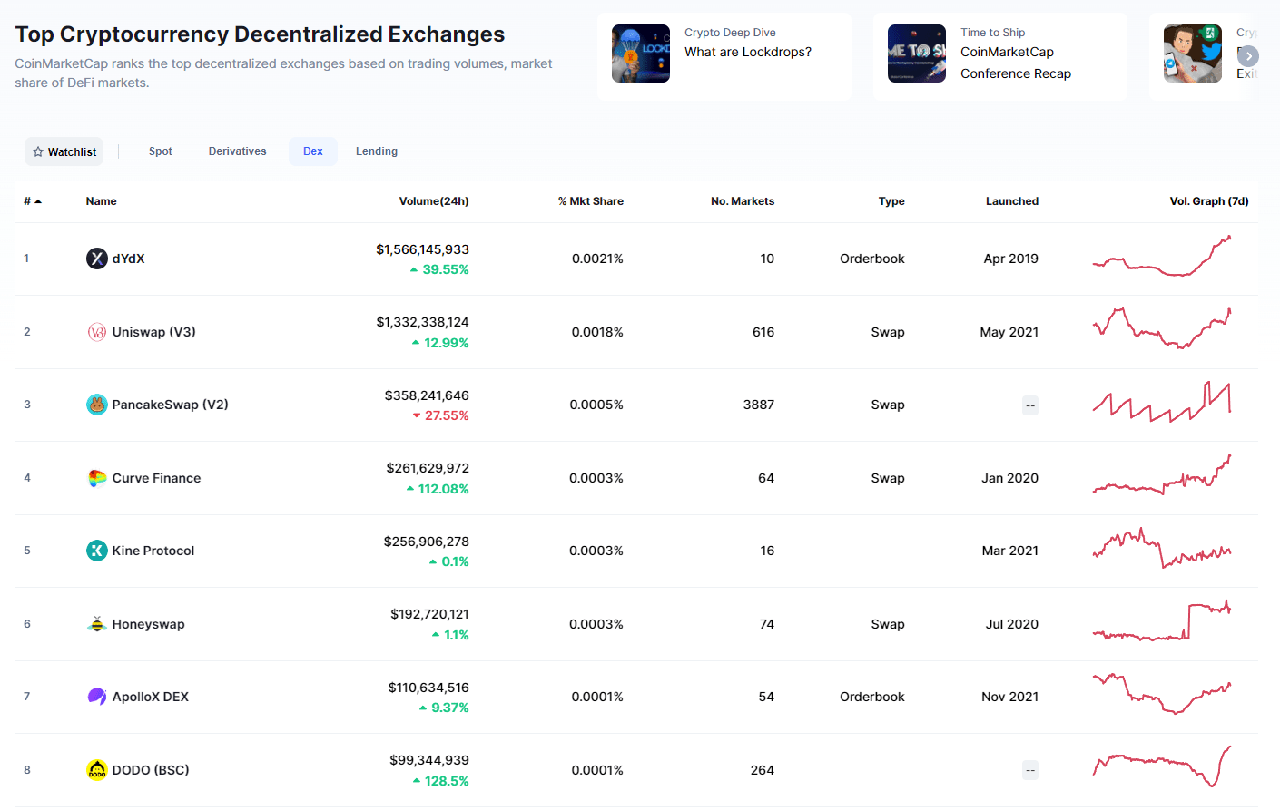Click 'What are Lockdrops?' article title
Screen dimensions: 1280x810
point(748,52)
